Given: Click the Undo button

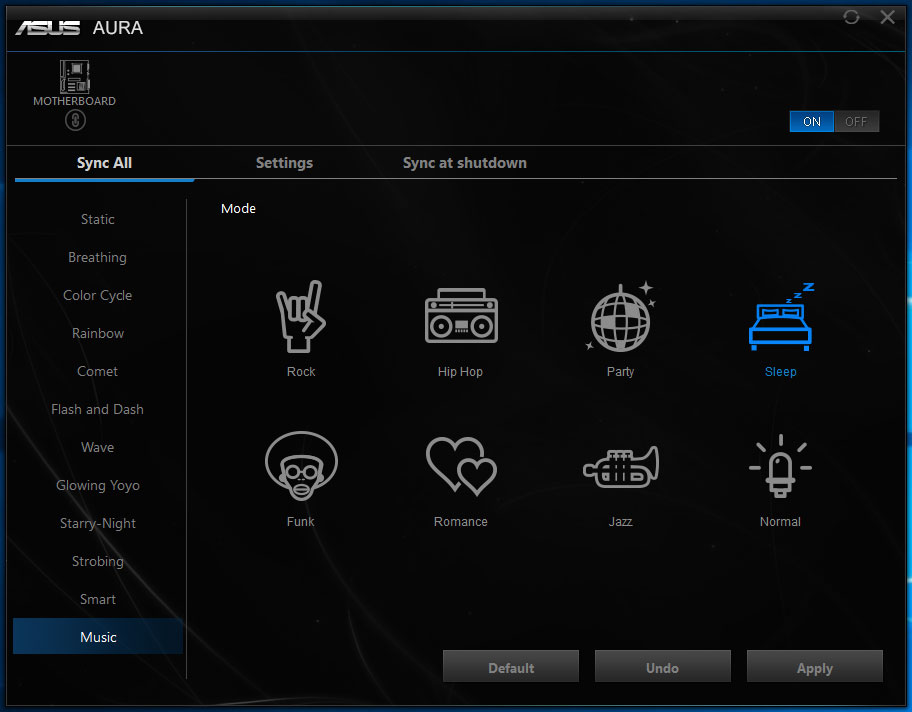Looking at the screenshot, I should 662,667.
